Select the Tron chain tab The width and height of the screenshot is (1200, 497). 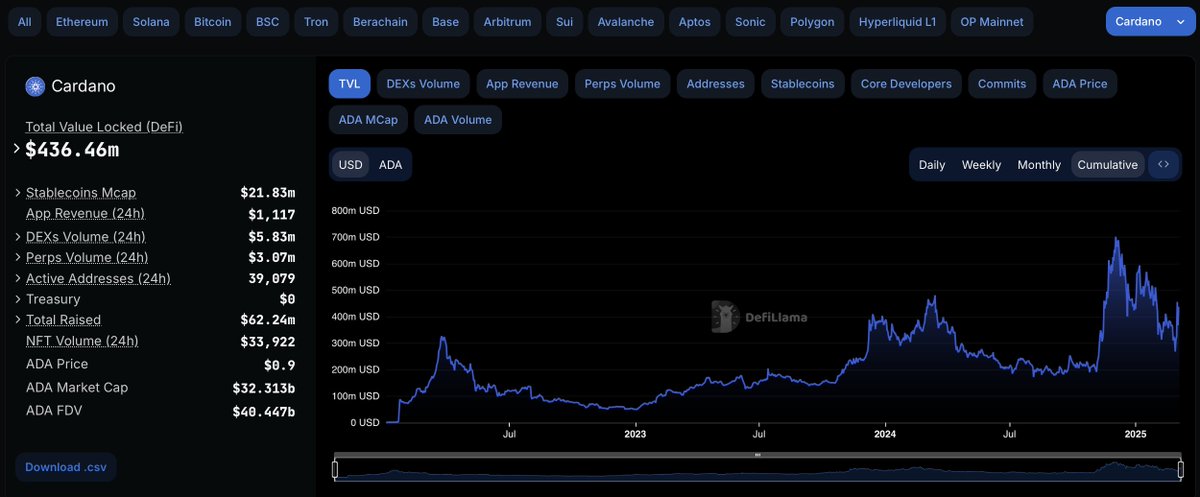tap(316, 21)
